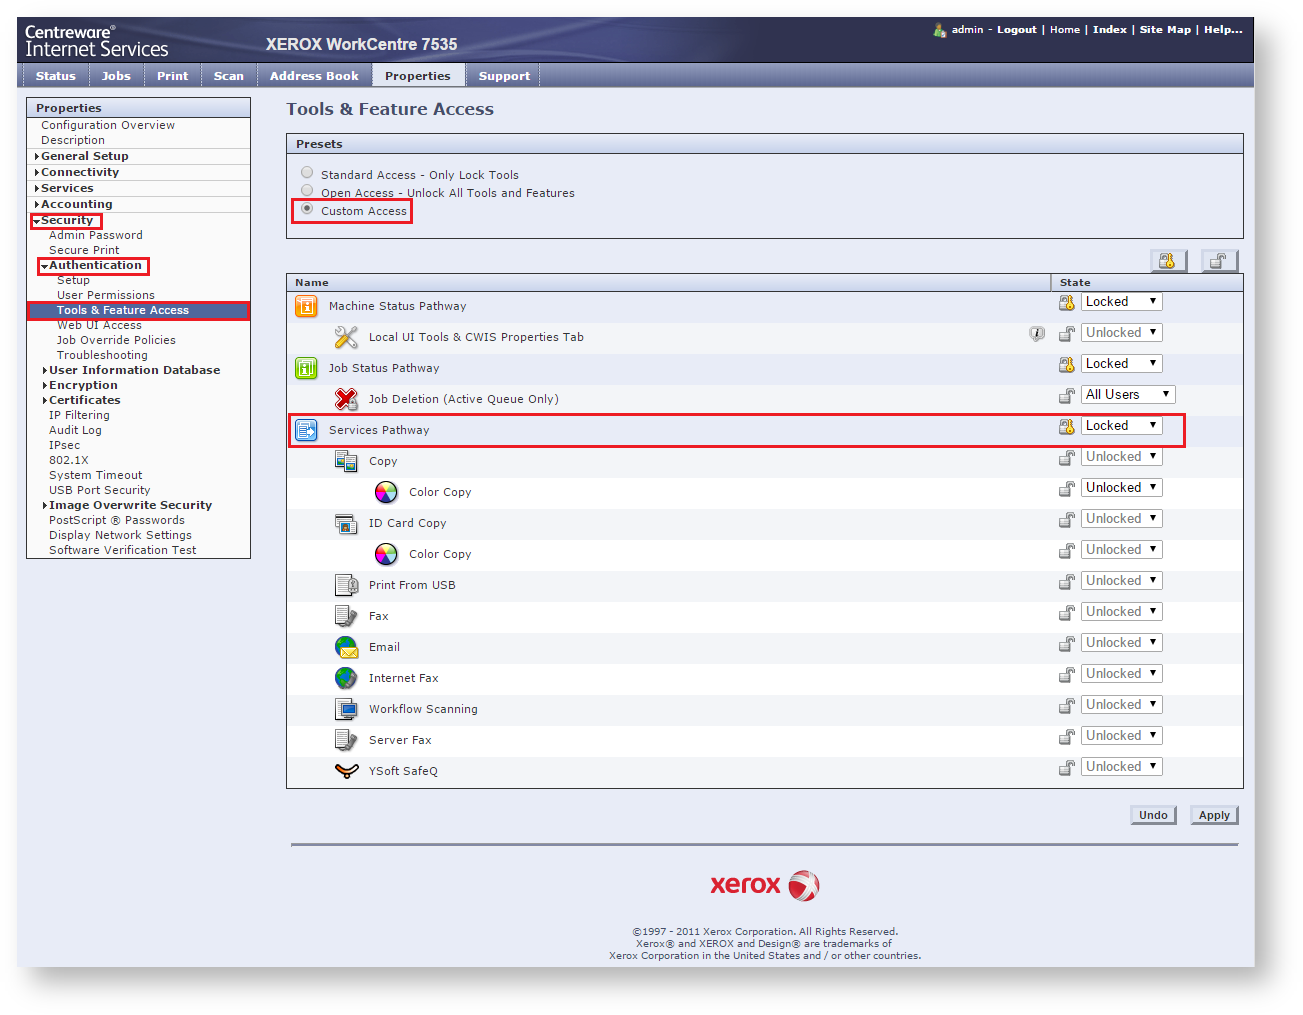Open Job Deletion All Users dropdown
The width and height of the screenshot is (1303, 1015).
1128,394
